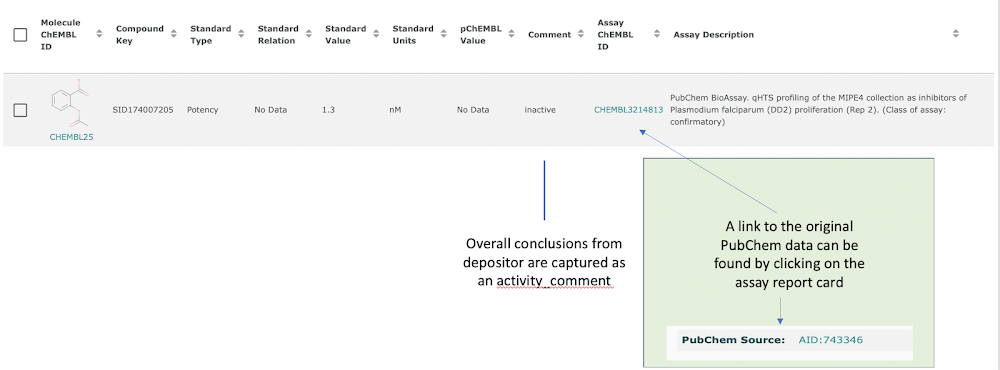
Task: Click the CHEMBL25 molecule structure thumbnail
Action: click(x=71, y=103)
